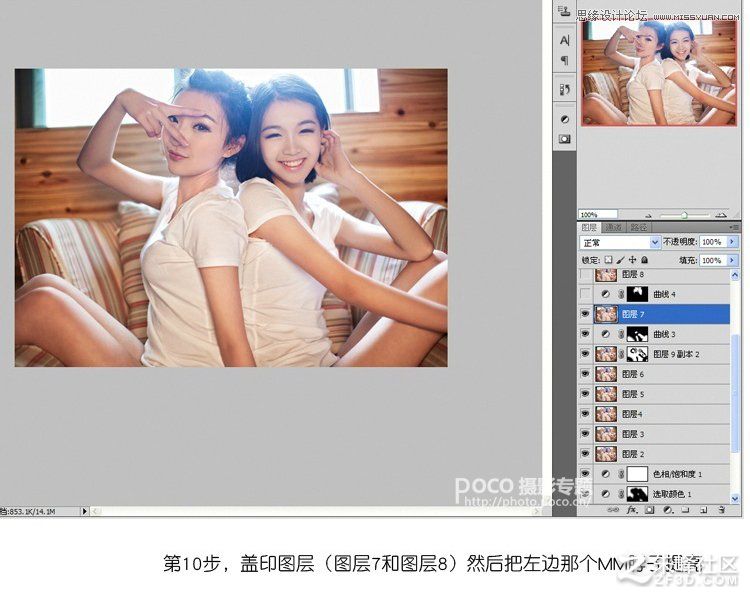Hide the 图层 5 layer
Image resolution: width=750 pixels, height=596 pixels.
tap(585, 394)
